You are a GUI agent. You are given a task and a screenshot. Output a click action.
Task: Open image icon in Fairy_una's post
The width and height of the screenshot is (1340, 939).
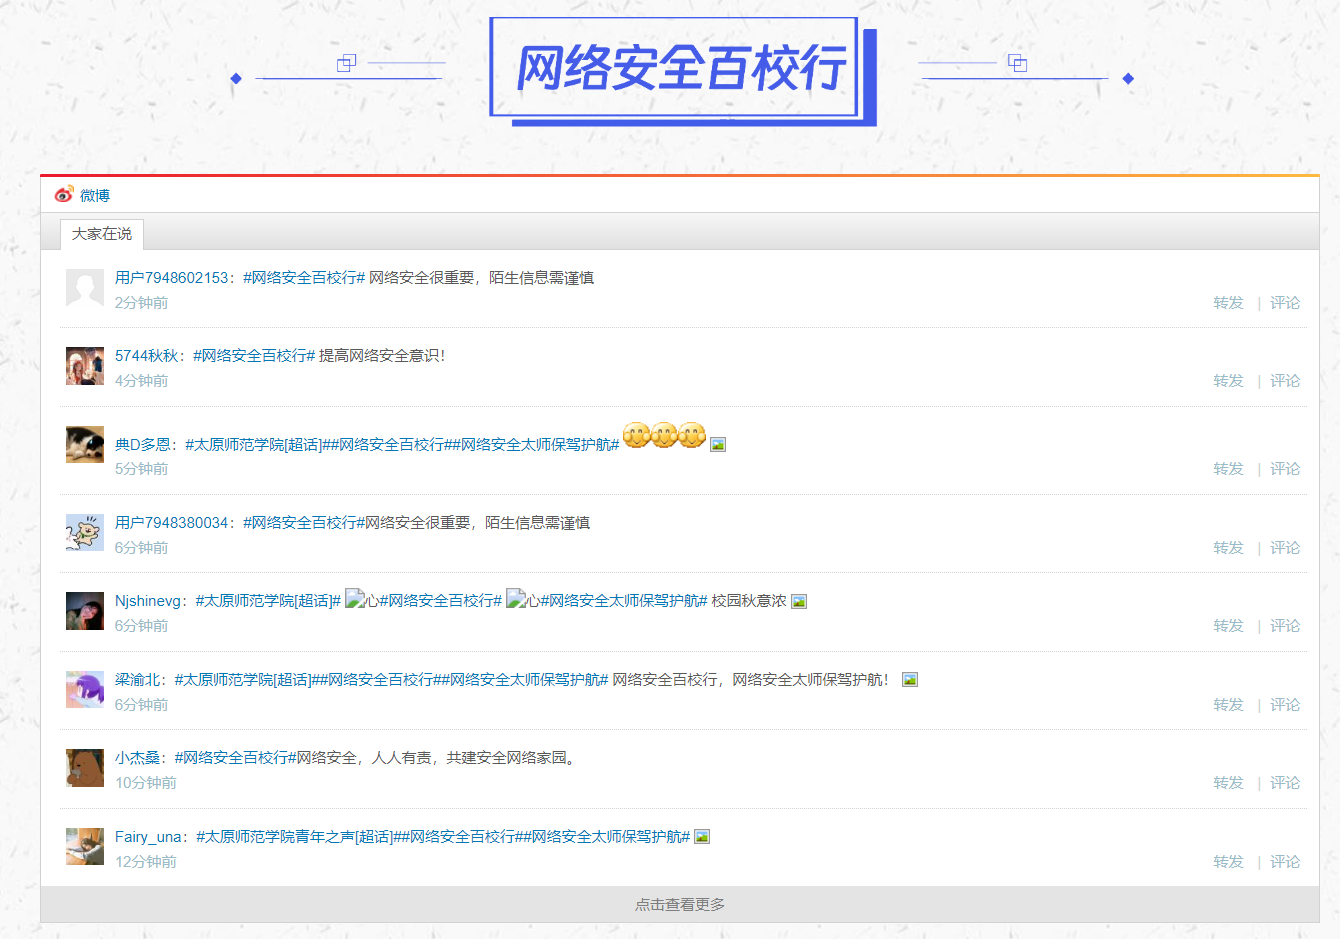point(702,837)
